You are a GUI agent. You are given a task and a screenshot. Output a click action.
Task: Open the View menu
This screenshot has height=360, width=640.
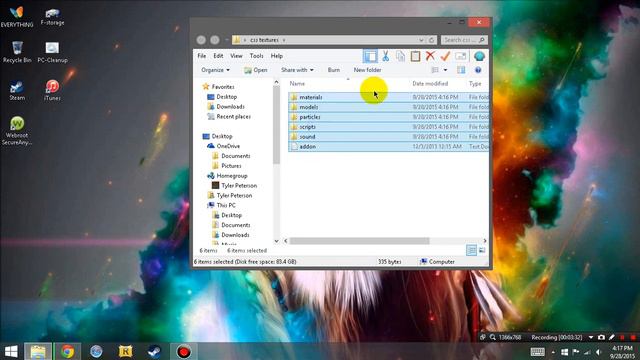coord(236,56)
